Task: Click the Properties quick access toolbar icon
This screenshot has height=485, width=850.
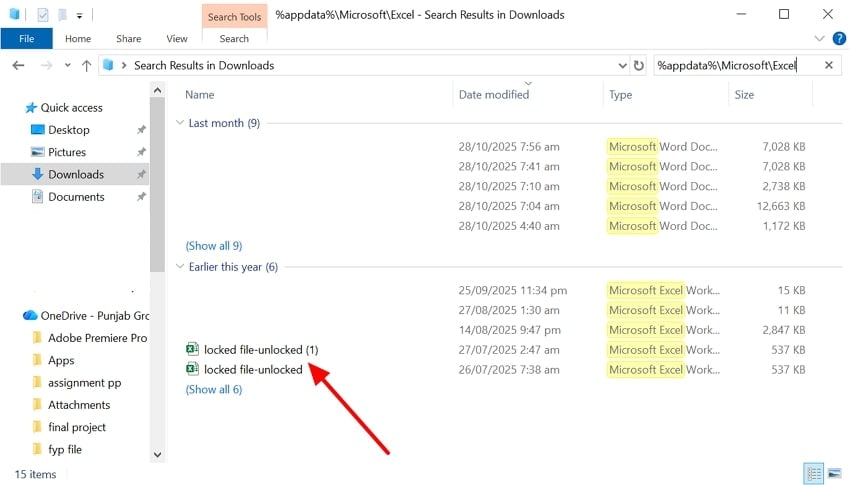Action: (x=42, y=15)
